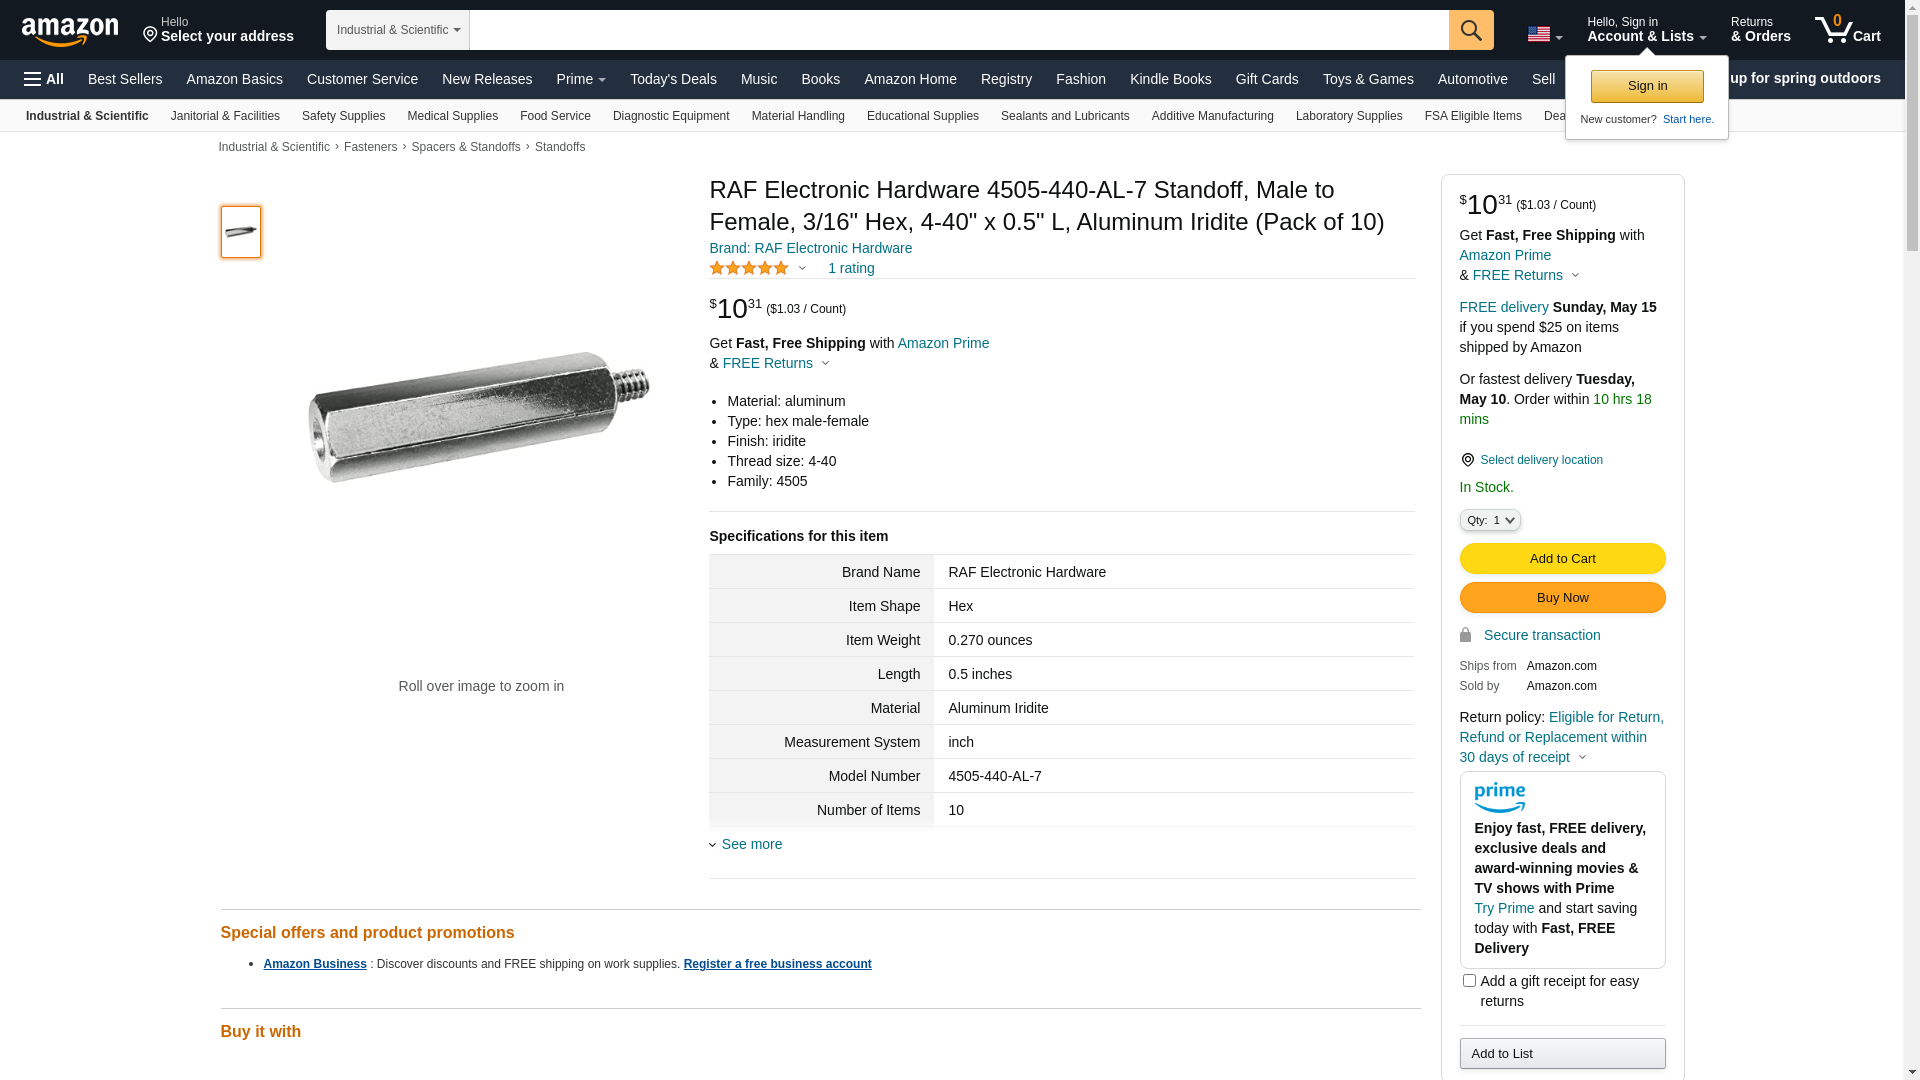Open the Safety Supplies category tab

(343, 116)
